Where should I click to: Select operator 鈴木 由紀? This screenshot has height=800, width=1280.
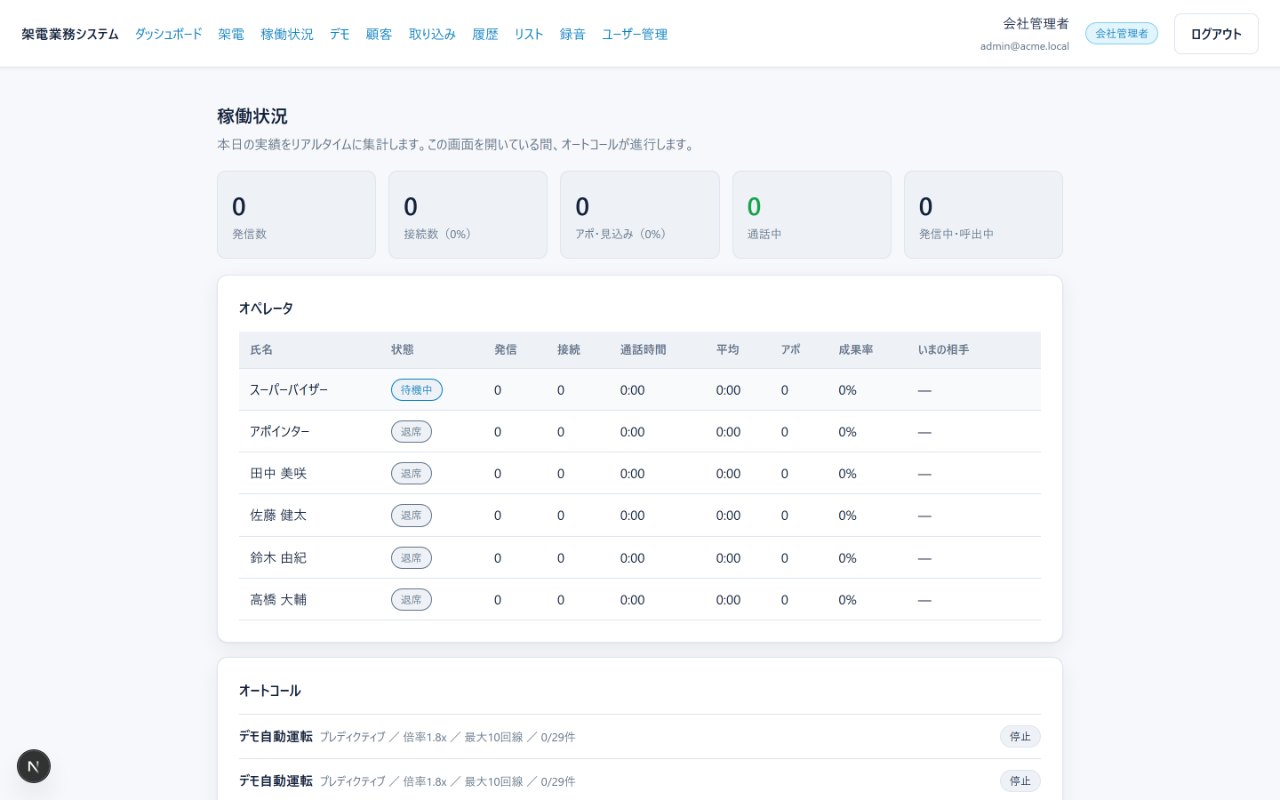[x=278, y=558]
